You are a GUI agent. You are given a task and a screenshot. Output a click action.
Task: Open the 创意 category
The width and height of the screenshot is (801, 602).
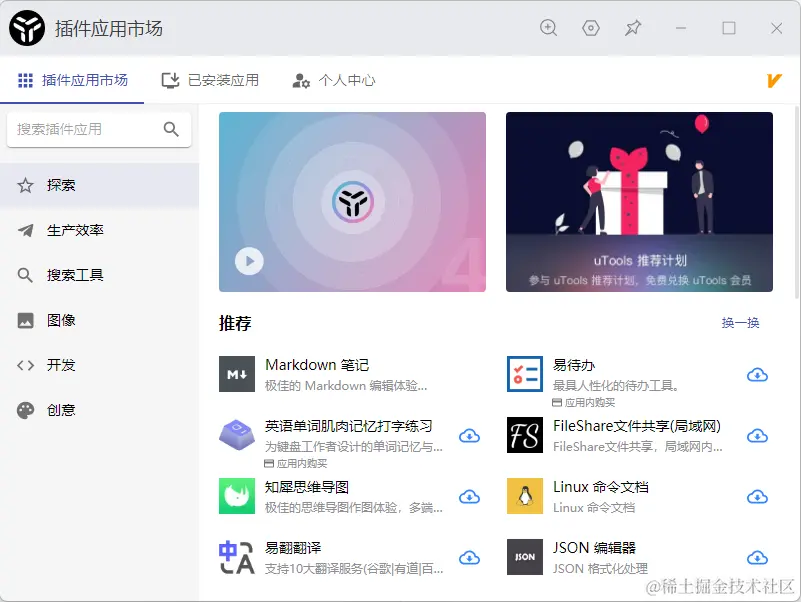100,410
